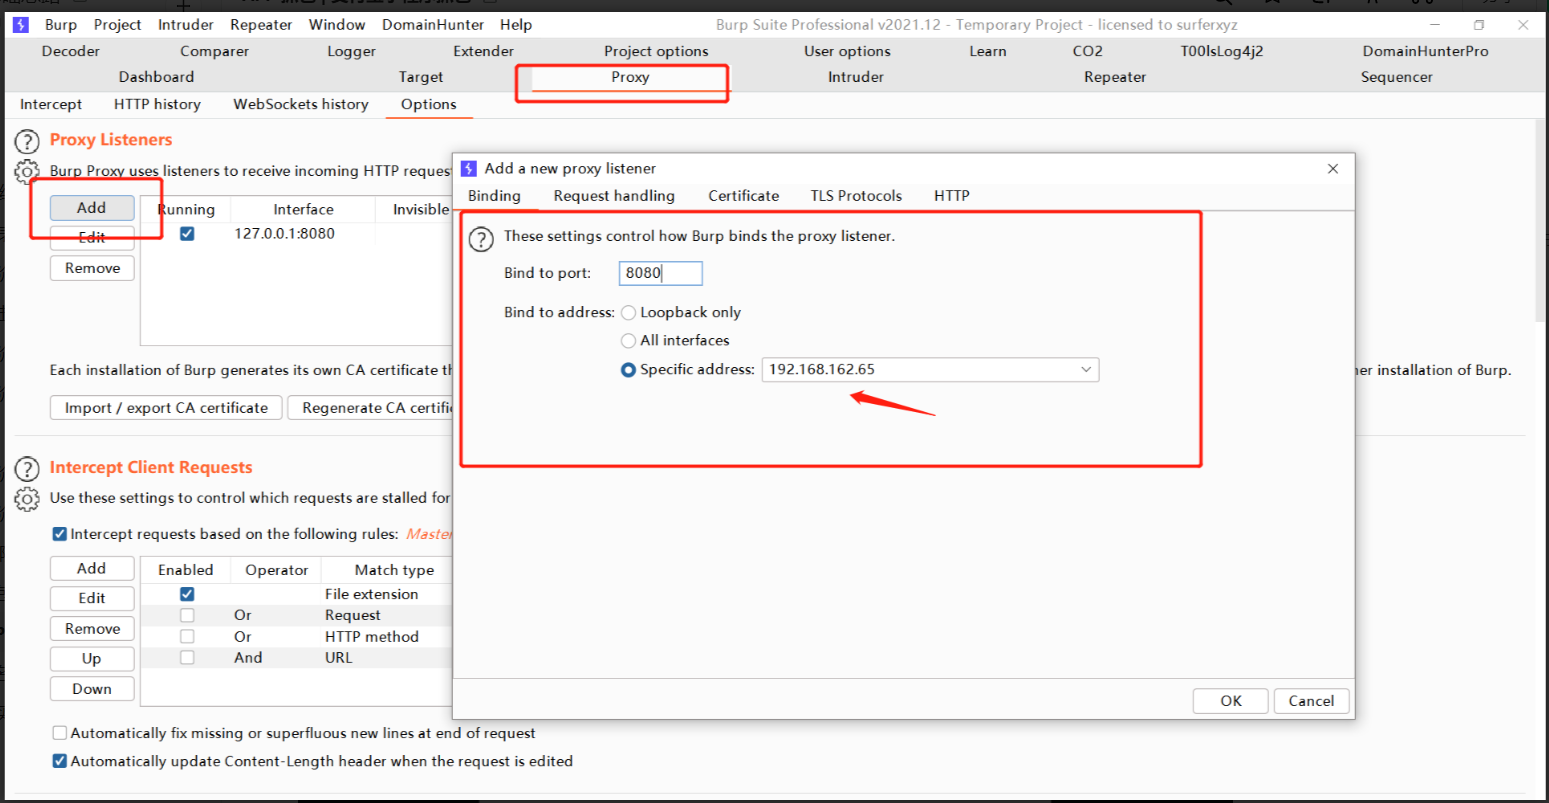The width and height of the screenshot is (1549, 803).
Task: Select All interfaces radio button
Action: click(628, 341)
